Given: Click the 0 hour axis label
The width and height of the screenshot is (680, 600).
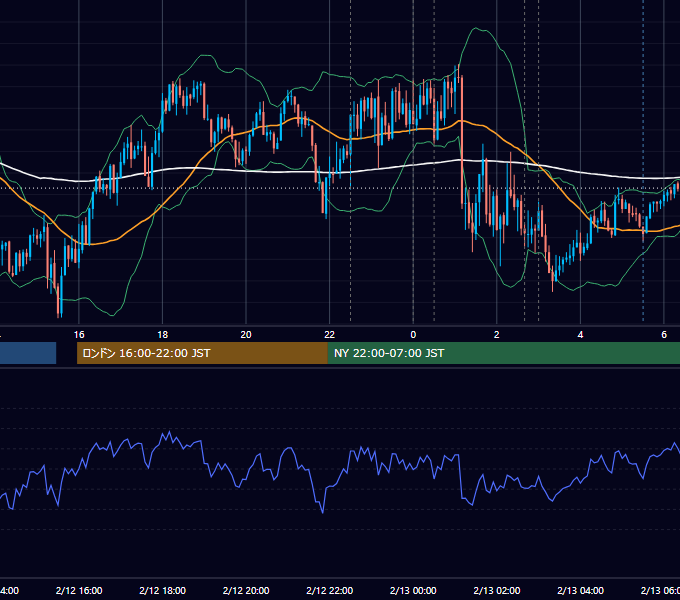Looking at the screenshot, I should (x=413, y=335).
